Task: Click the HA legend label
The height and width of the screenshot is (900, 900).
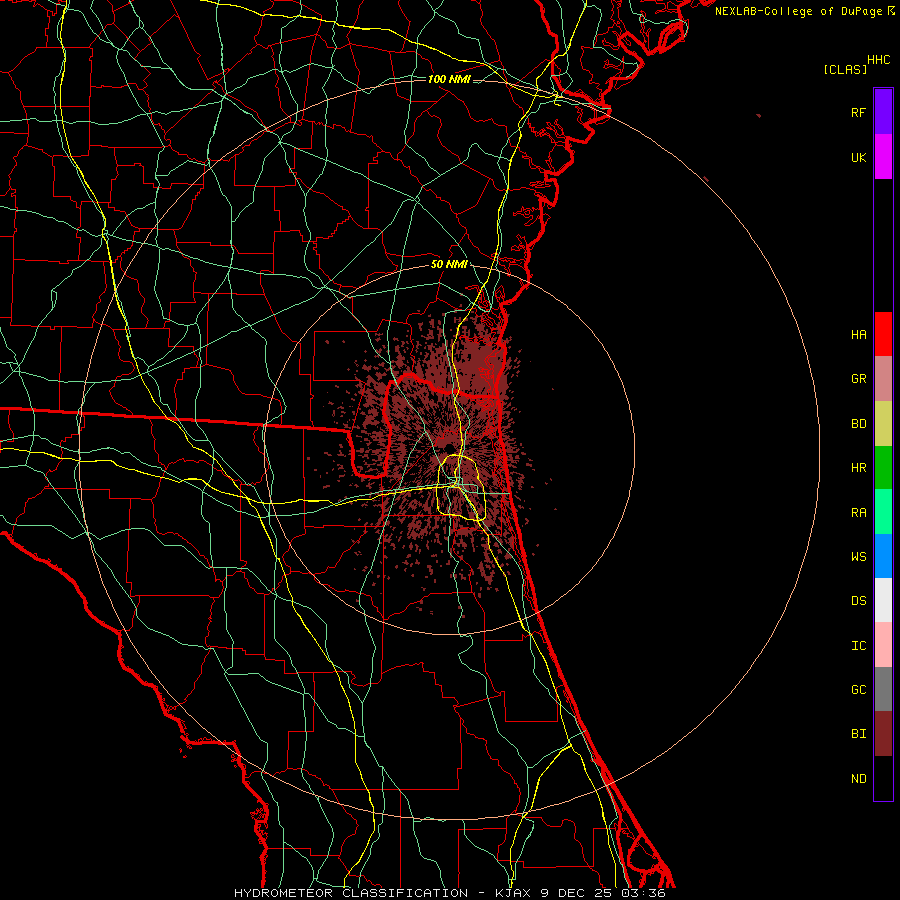Action: click(858, 335)
